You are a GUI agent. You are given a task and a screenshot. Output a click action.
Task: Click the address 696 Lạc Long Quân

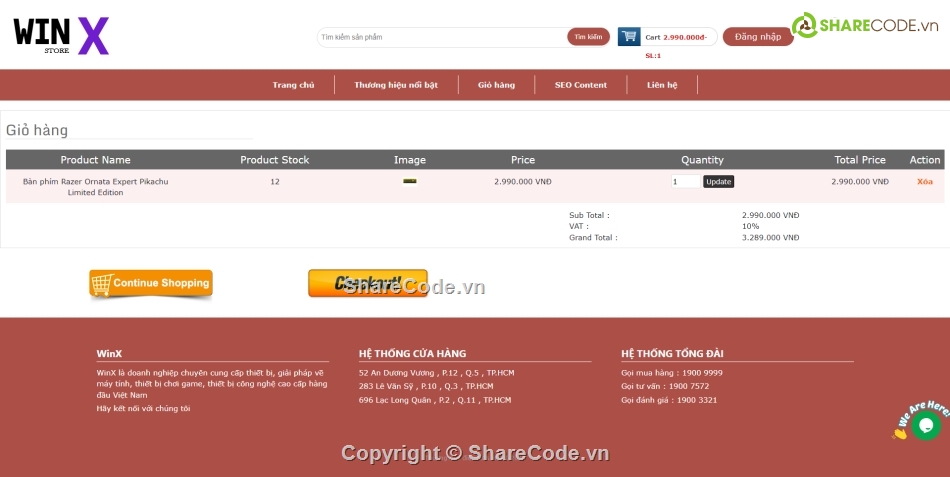tap(435, 400)
